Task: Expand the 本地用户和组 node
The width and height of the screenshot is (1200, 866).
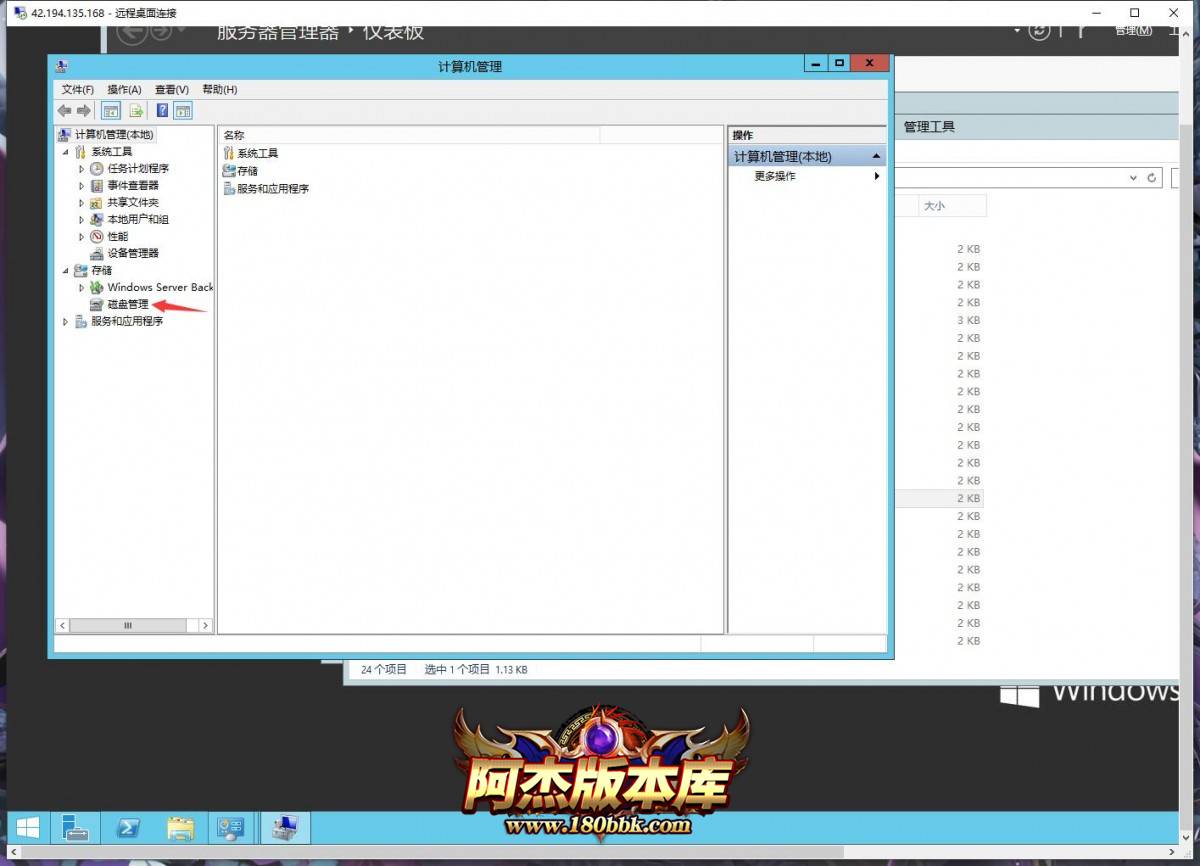Action: tap(82, 219)
